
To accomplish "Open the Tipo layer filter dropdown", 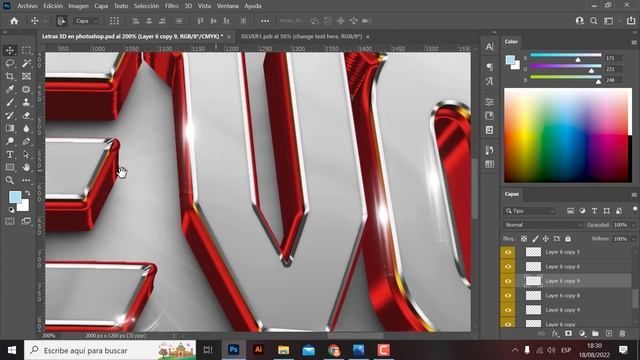I will (530, 211).
